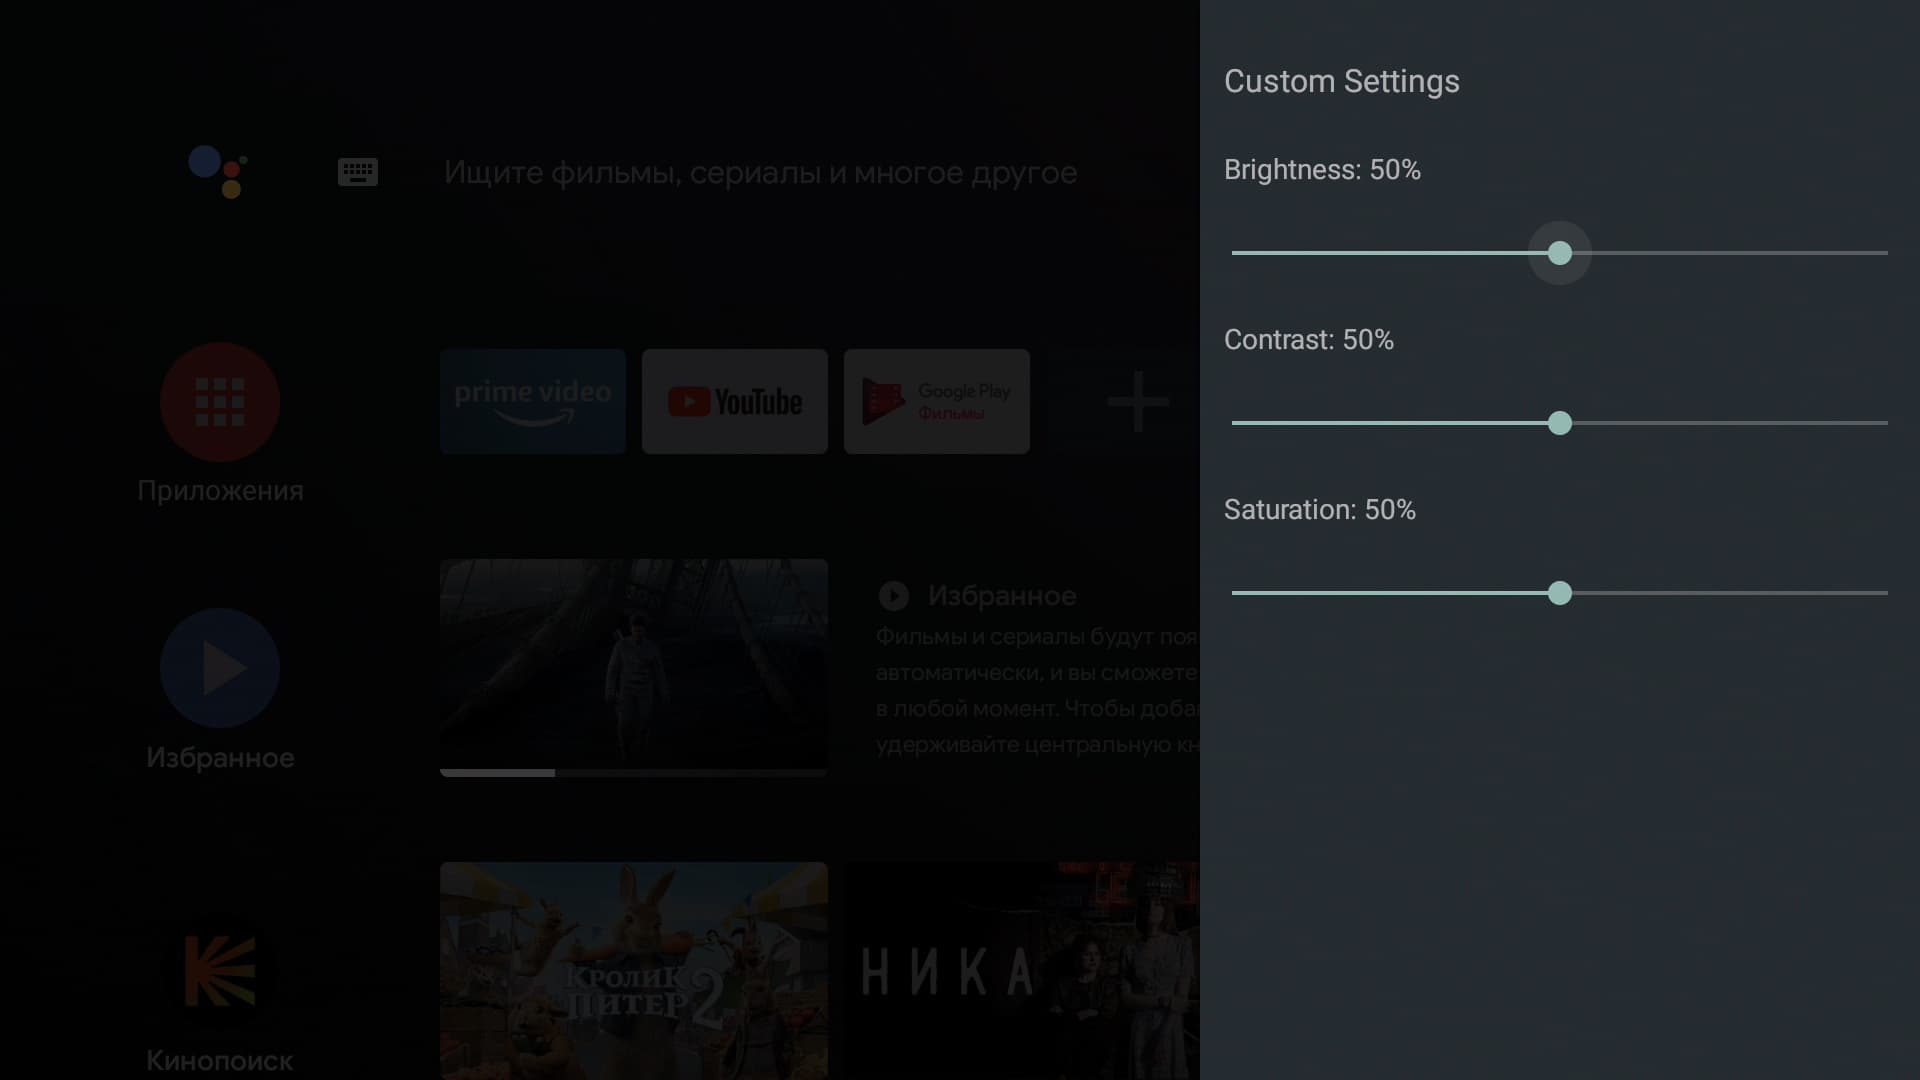Launch Google Play Фильмы app tile
Screen dimensions: 1920x1080
coord(937,401)
